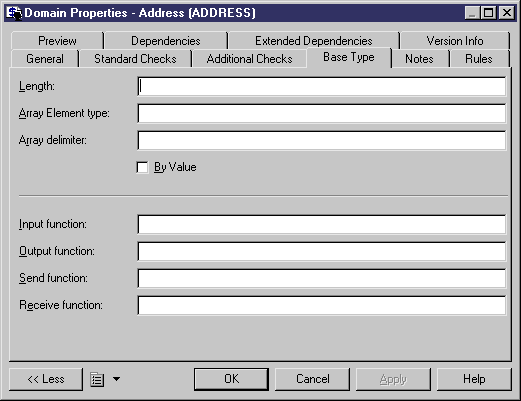
Task: Click the OK button
Action: point(231,379)
